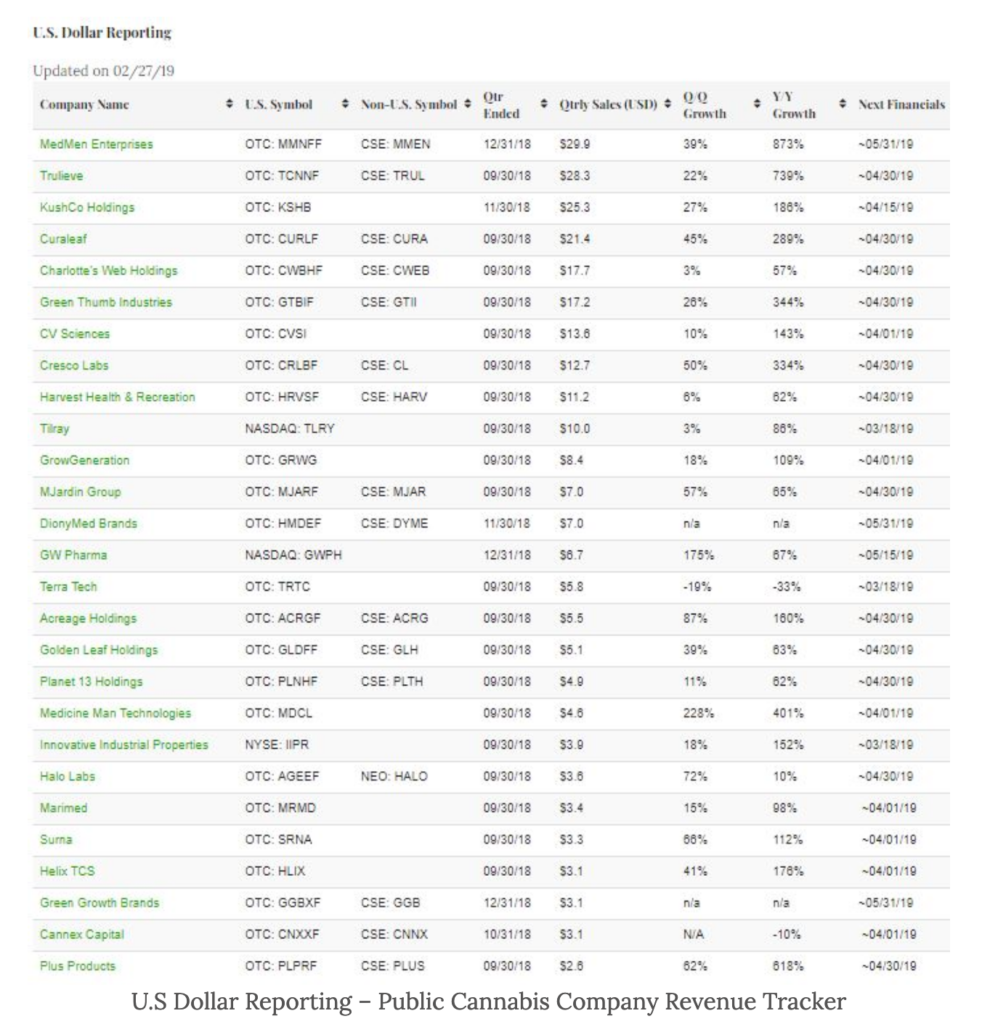982x1024 pixels.
Task: Open Medicine Man Technologies link
Action: 116,713
